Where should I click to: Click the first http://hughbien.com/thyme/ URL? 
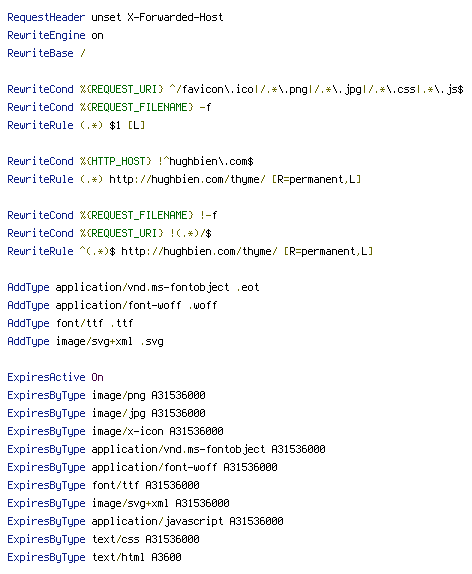(x=187, y=179)
